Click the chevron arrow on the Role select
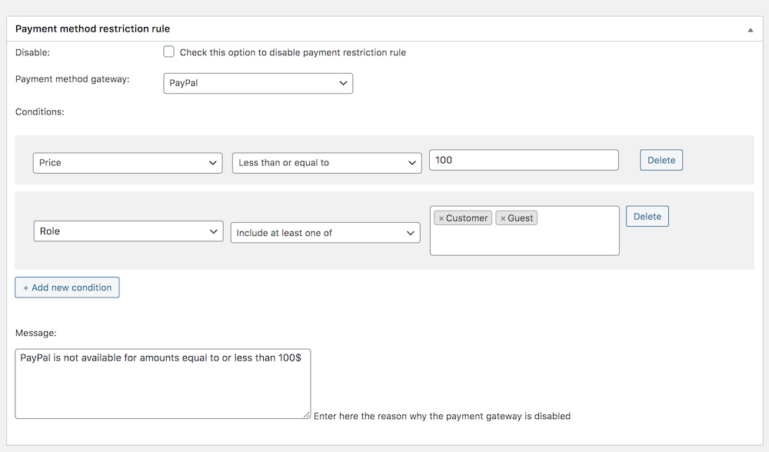This screenshot has width=769, height=452. pyautogui.click(x=213, y=232)
